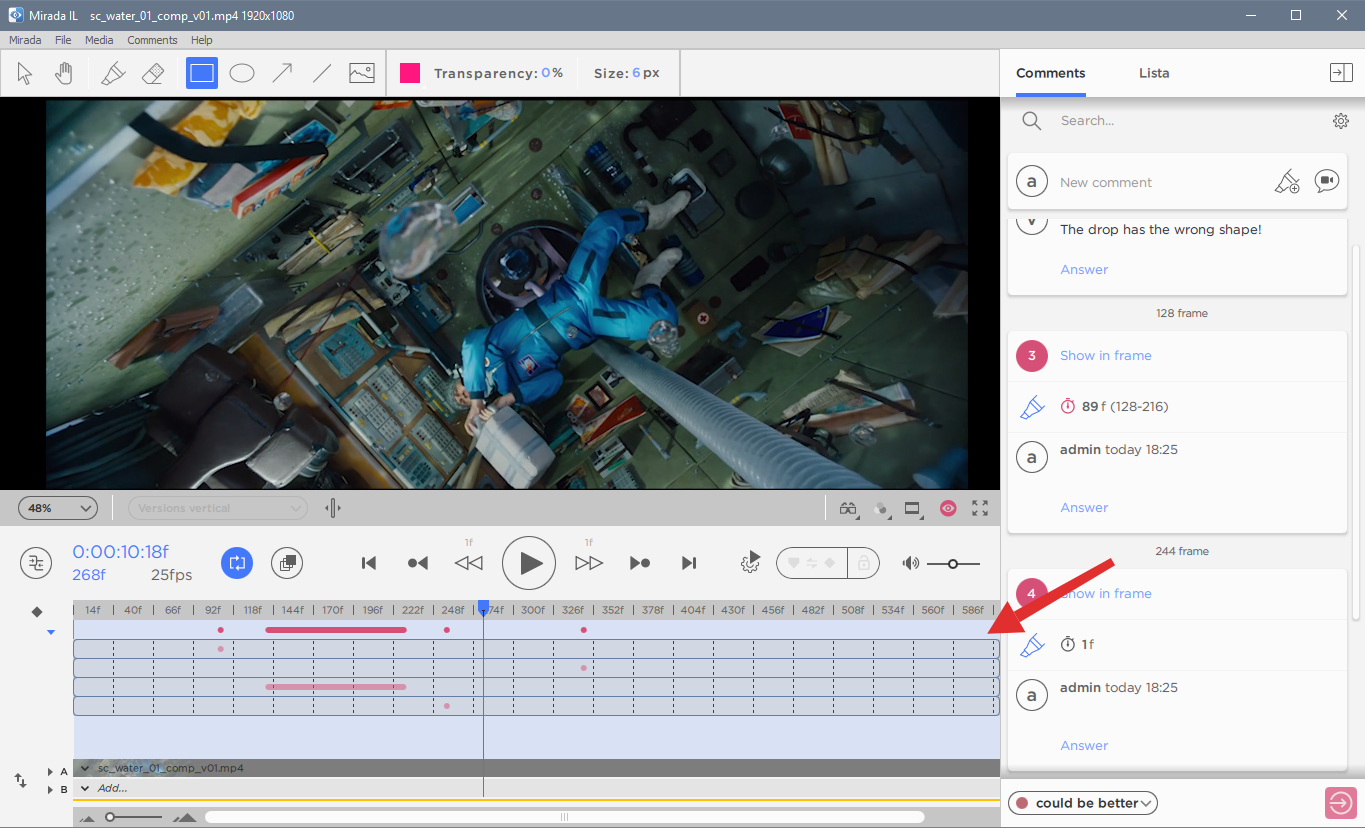Switch to the Comments tab
Screen dimensions: 1365x828
pyautogui.click(x=1050, y=73)
